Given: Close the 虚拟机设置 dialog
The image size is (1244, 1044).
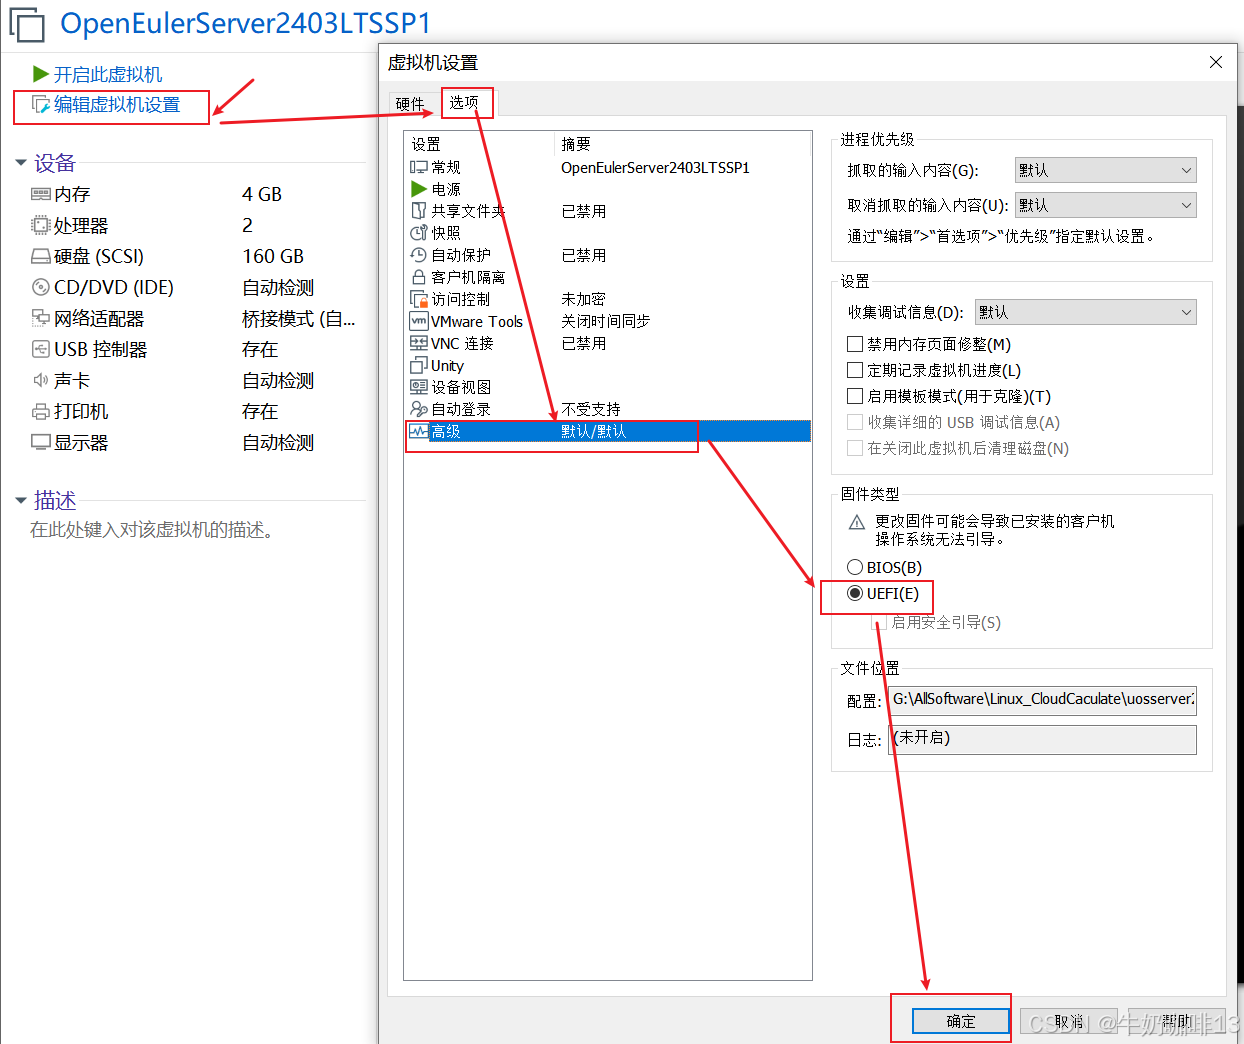Looking at the screenshot, I should coord(1216,62).
